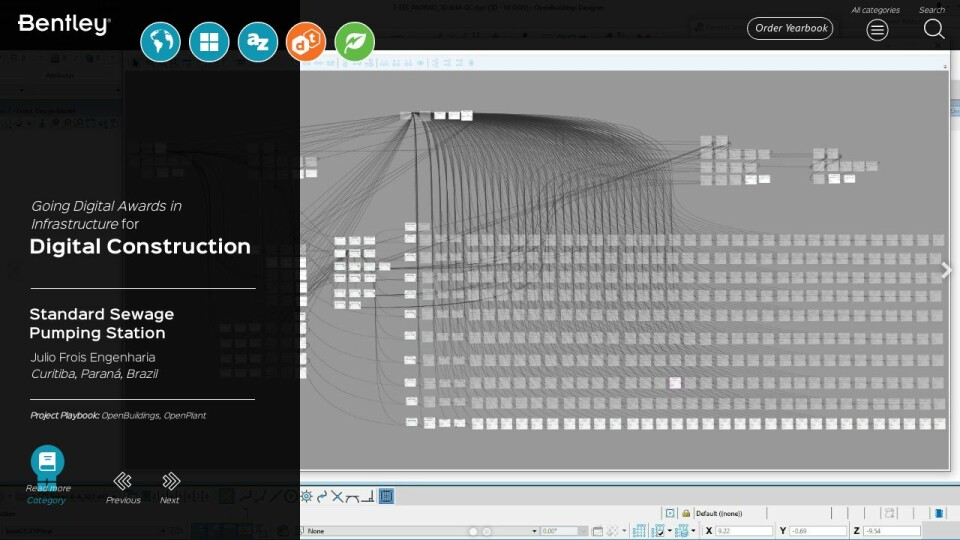This screenshot has width=960, height=540.
Task: Select the pink highlighted node in graph
Action: pos(675,383)
